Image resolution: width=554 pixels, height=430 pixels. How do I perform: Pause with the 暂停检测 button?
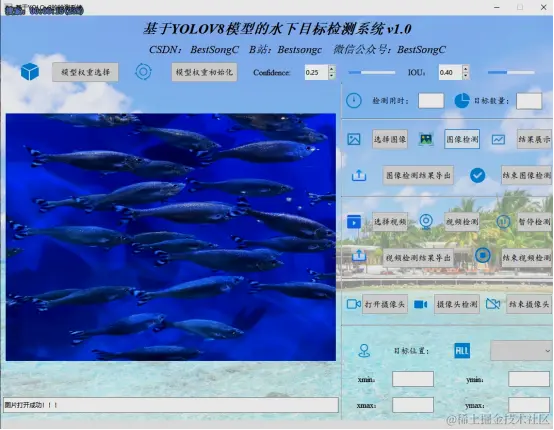click(x=534, y=222)
